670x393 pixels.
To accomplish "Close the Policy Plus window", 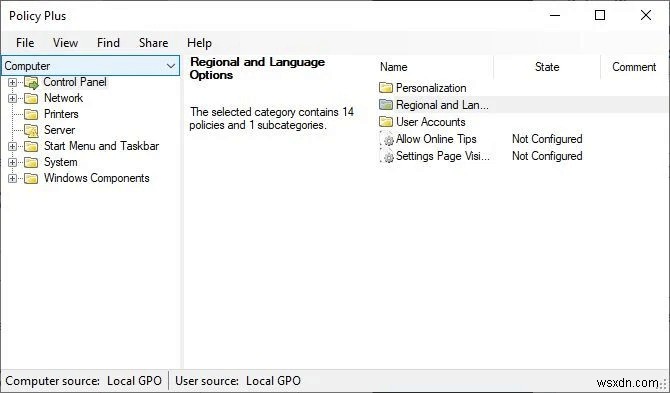I will (x=646, y=16).
